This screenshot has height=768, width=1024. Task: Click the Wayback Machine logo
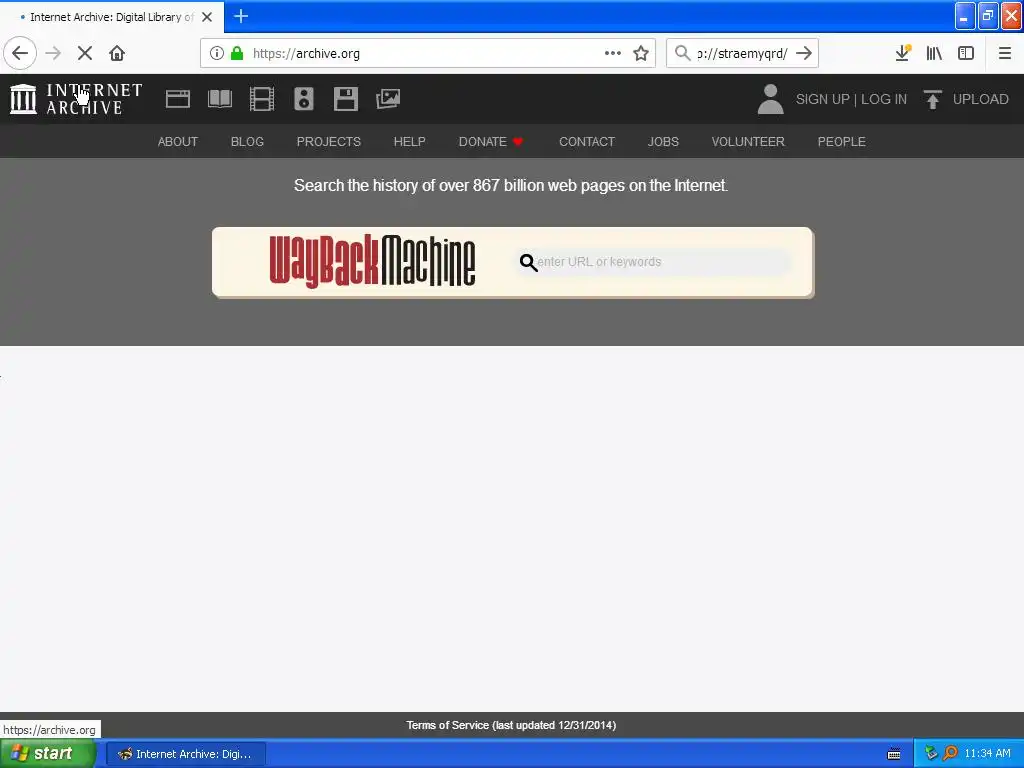(372, 261)
